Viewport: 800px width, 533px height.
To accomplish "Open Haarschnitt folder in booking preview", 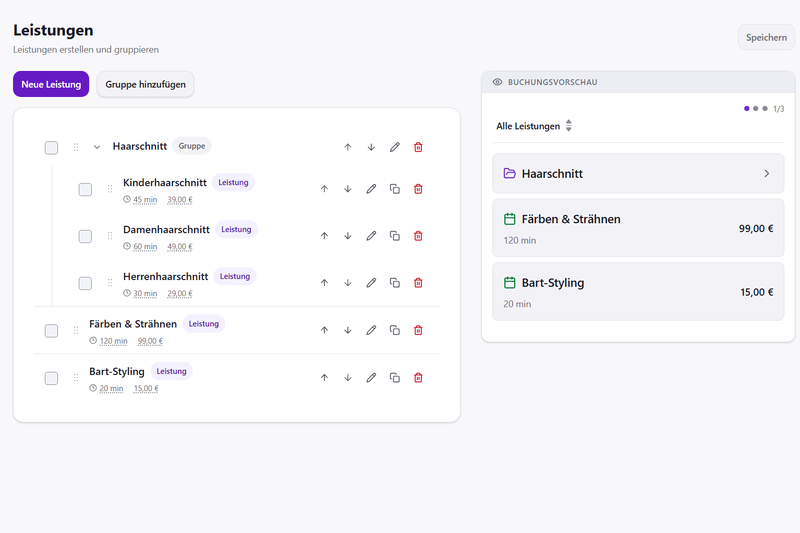I will coord(638,173).
